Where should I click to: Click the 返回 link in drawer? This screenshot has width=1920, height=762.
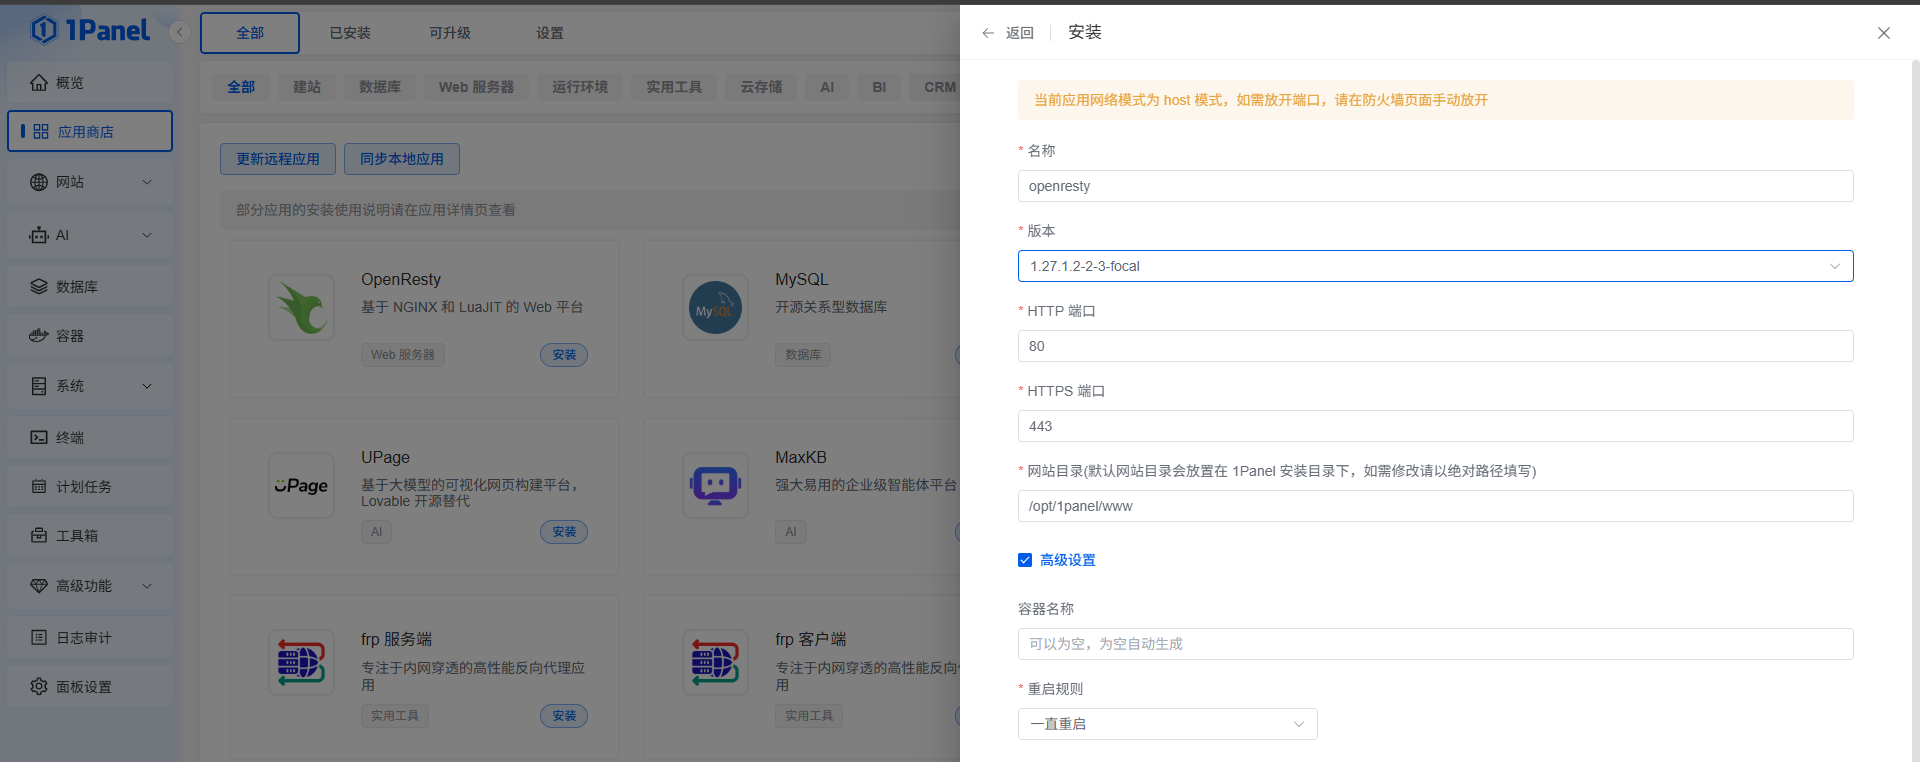1020,33
